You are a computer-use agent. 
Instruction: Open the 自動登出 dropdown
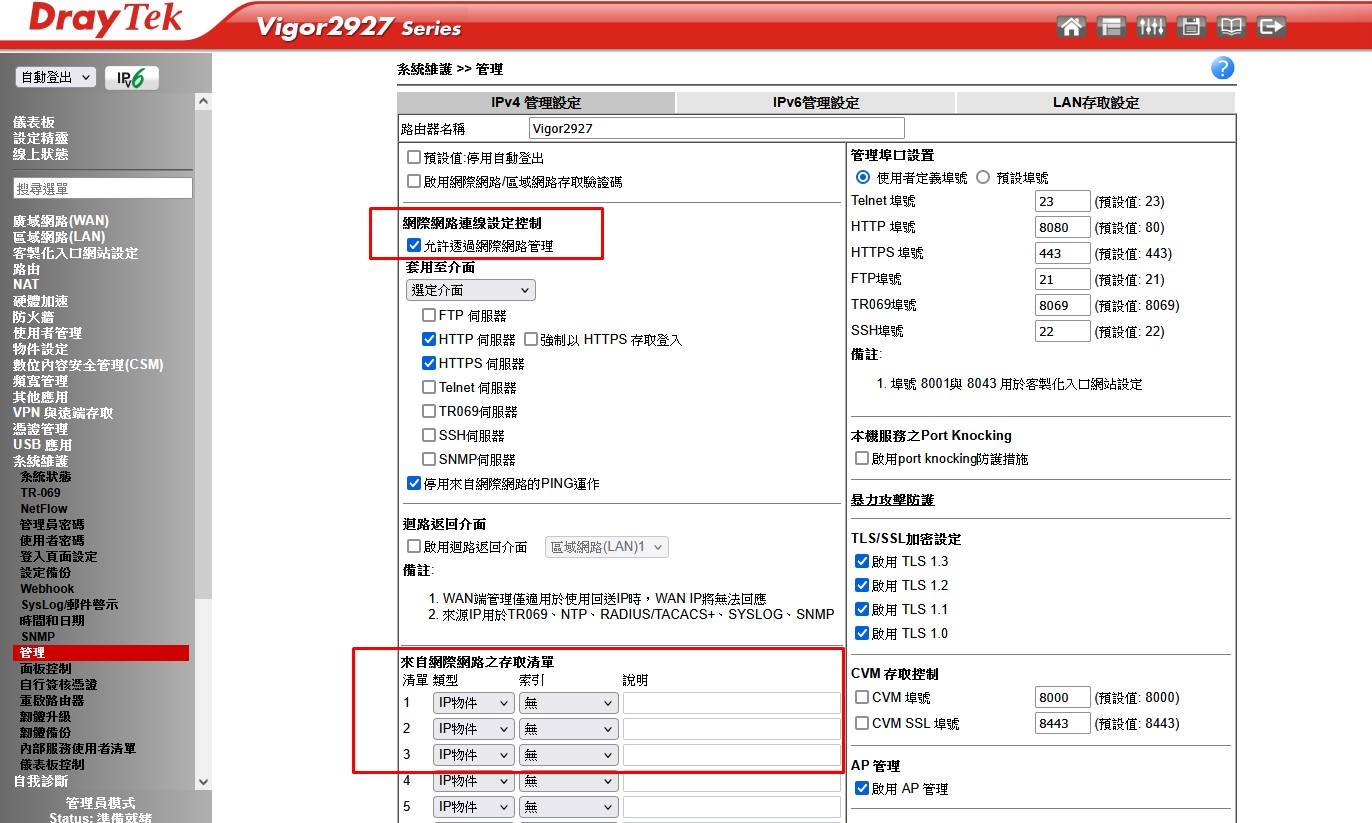56,77
